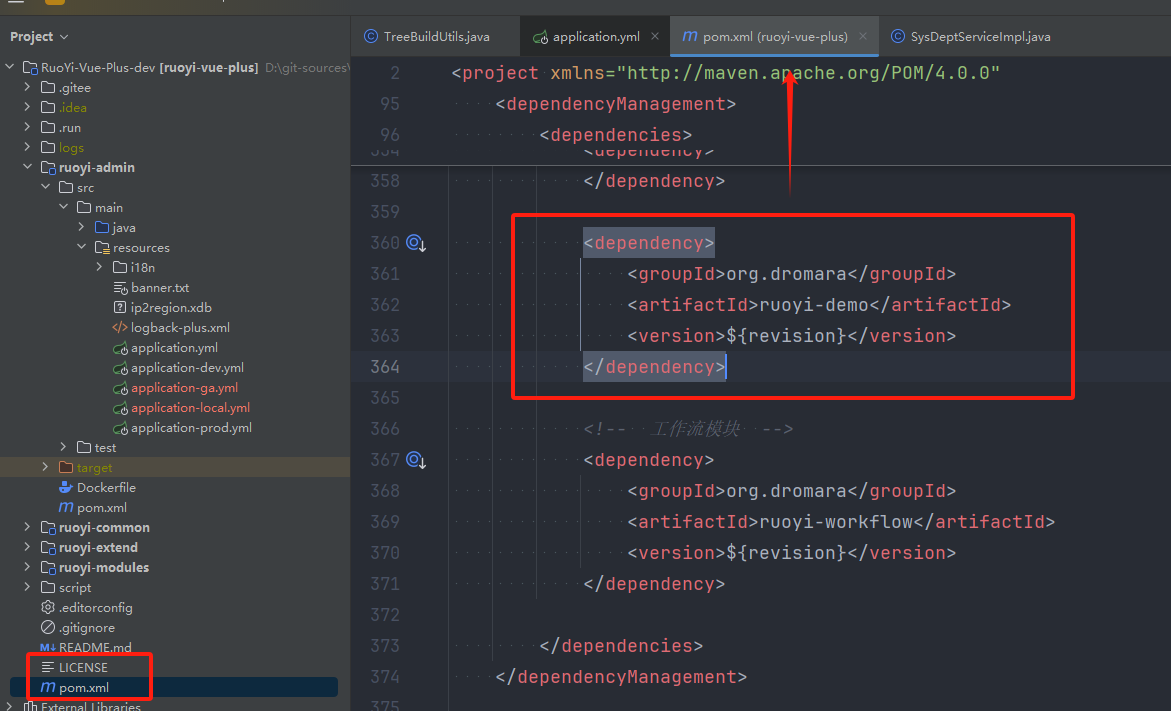
Task: Select the Dockerfile whale icon
Action: 66,488
